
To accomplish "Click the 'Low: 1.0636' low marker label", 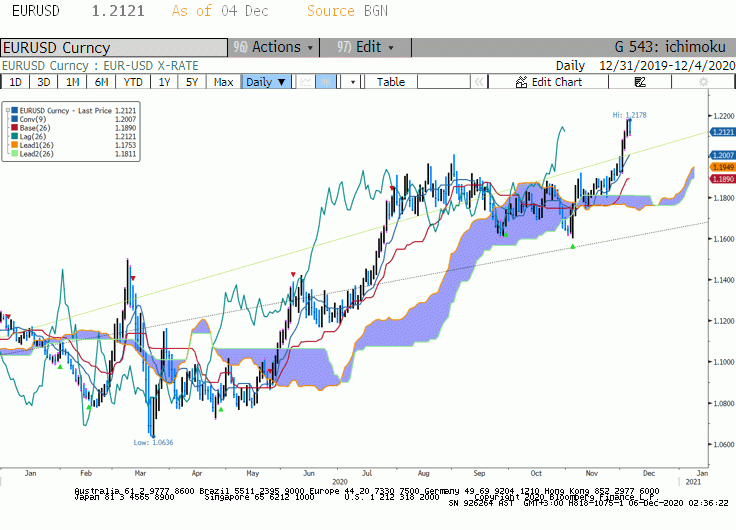I will pos(153,443).
